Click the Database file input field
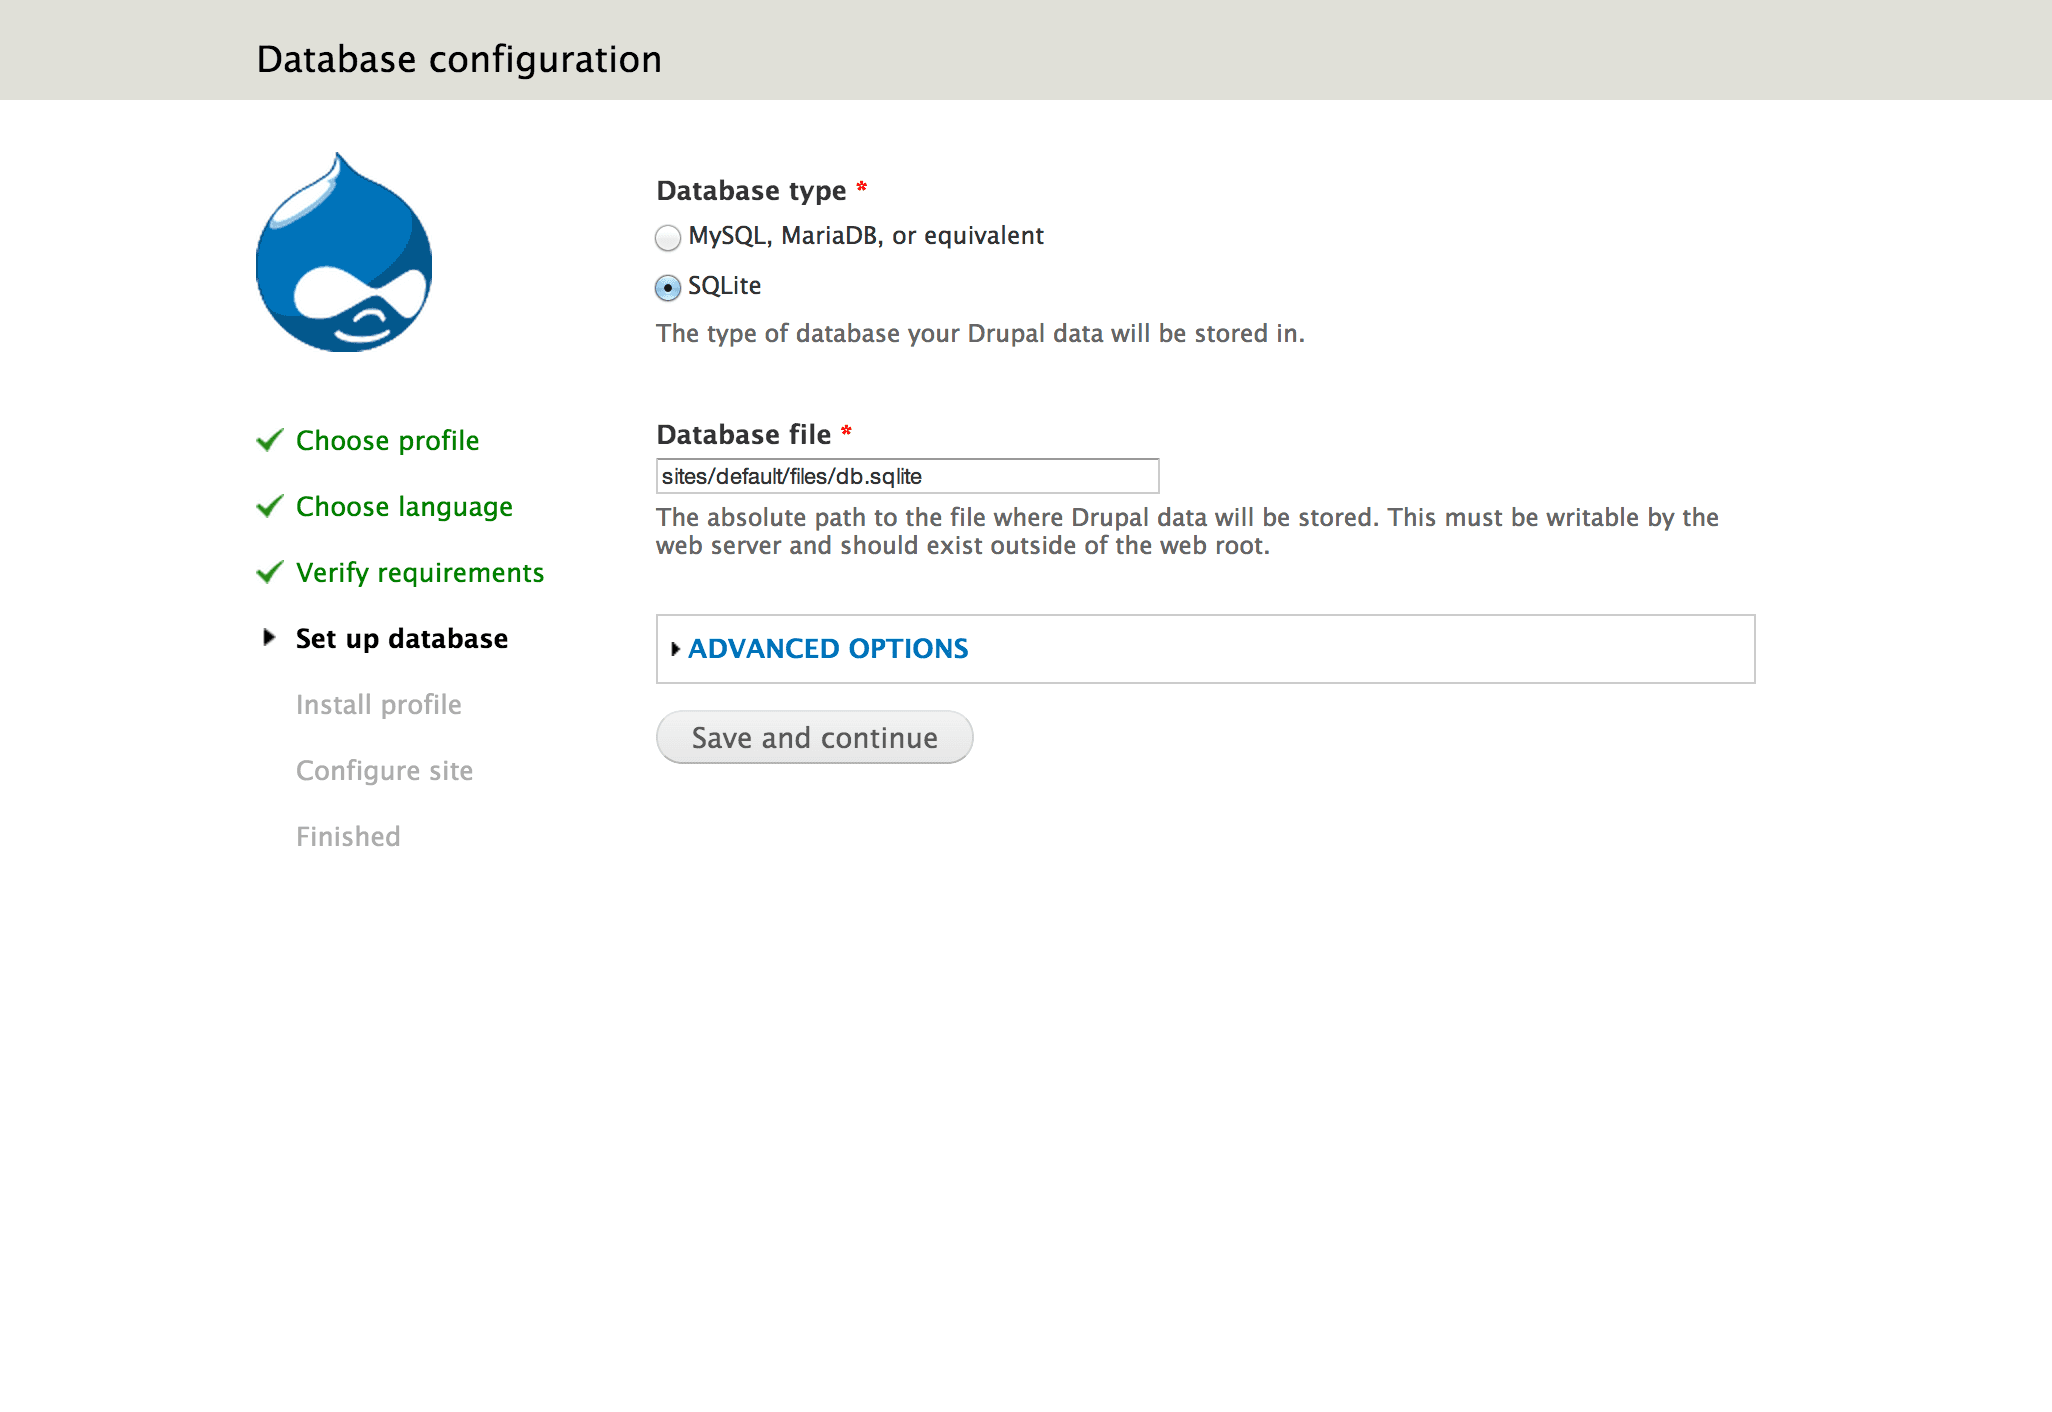The height and width of the screenshot is (1412, 2052). pos(907,476)
